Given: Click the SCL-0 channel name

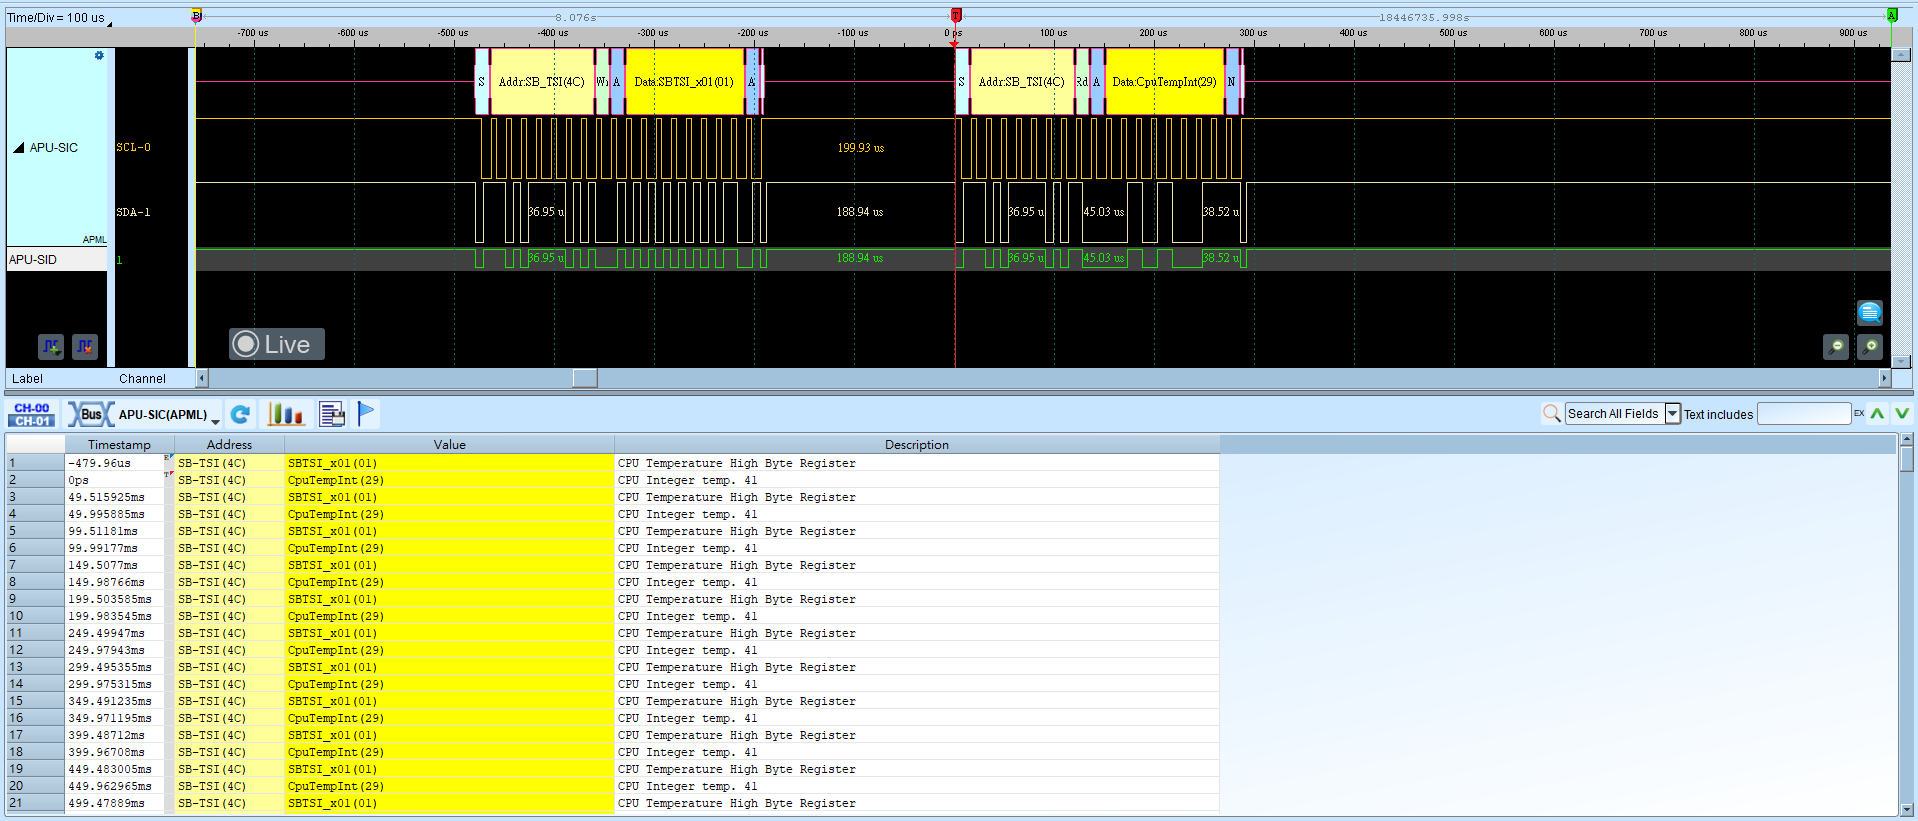Looking at the screenshot, I should click(x=134, y=148).
